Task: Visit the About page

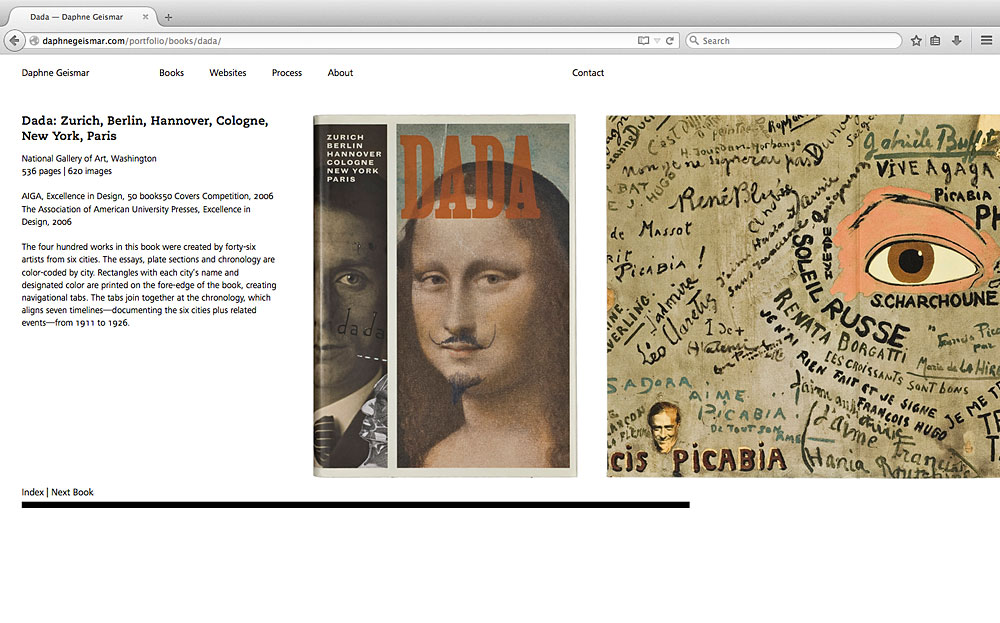Action: click(x=340, y=73)
